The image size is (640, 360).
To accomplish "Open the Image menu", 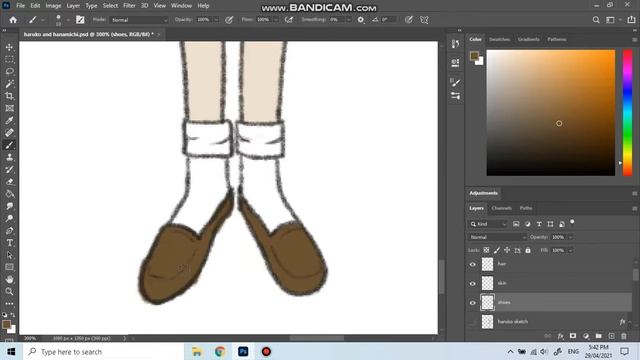I will [53, 6].
